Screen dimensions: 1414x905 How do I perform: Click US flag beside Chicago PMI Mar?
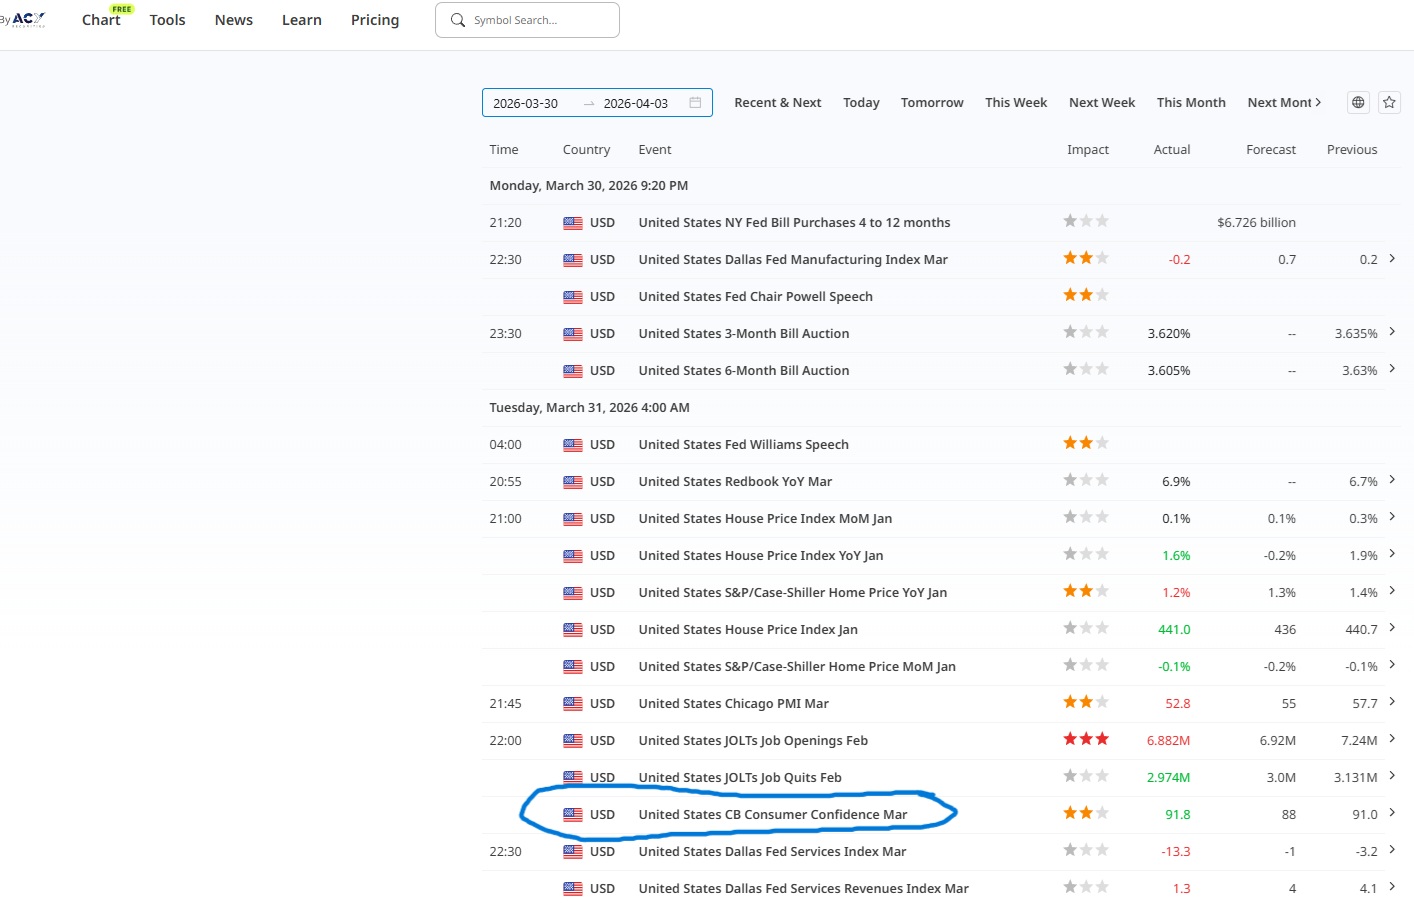click(572, 704)
